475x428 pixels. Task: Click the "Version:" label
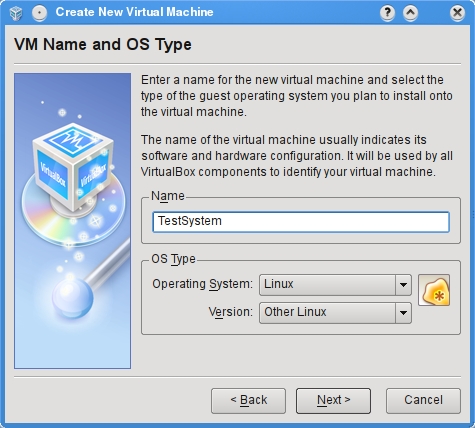[230, 312]
